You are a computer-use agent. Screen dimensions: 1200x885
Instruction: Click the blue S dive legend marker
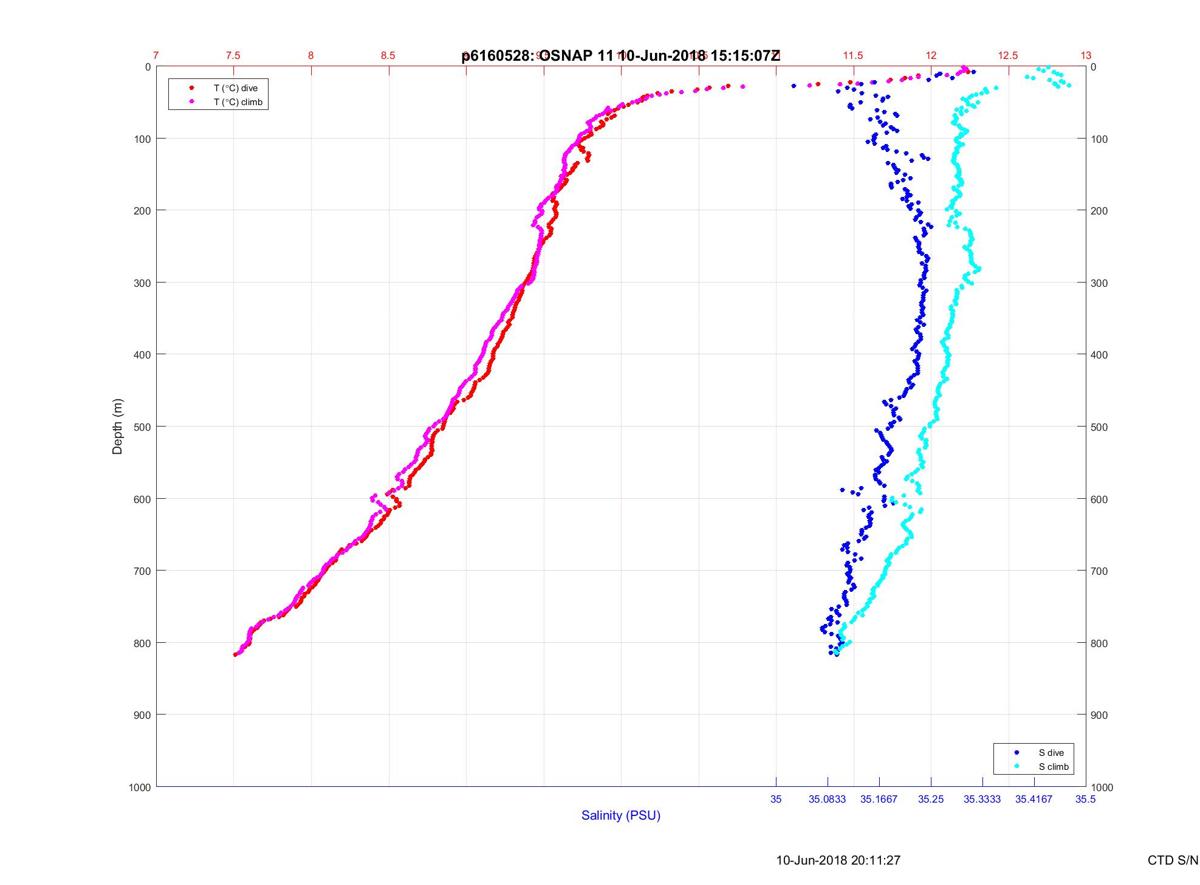click(1016, 752)
